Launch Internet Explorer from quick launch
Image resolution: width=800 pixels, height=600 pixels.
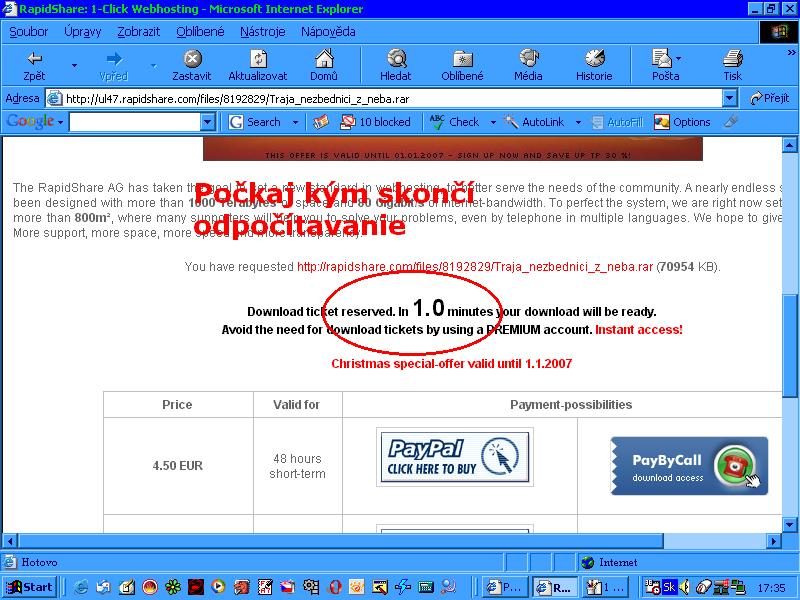[81, 587]
